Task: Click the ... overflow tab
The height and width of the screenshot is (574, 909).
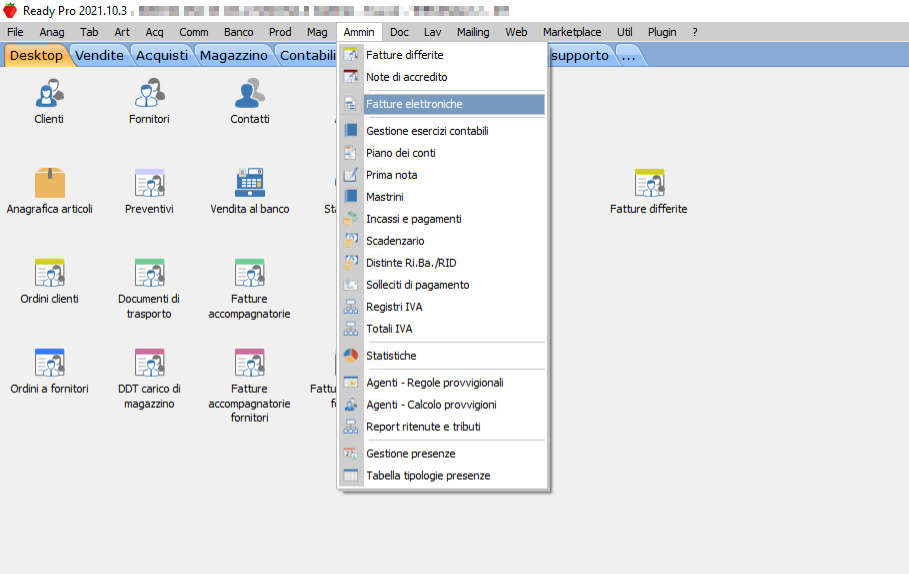Action: (628, 56)
